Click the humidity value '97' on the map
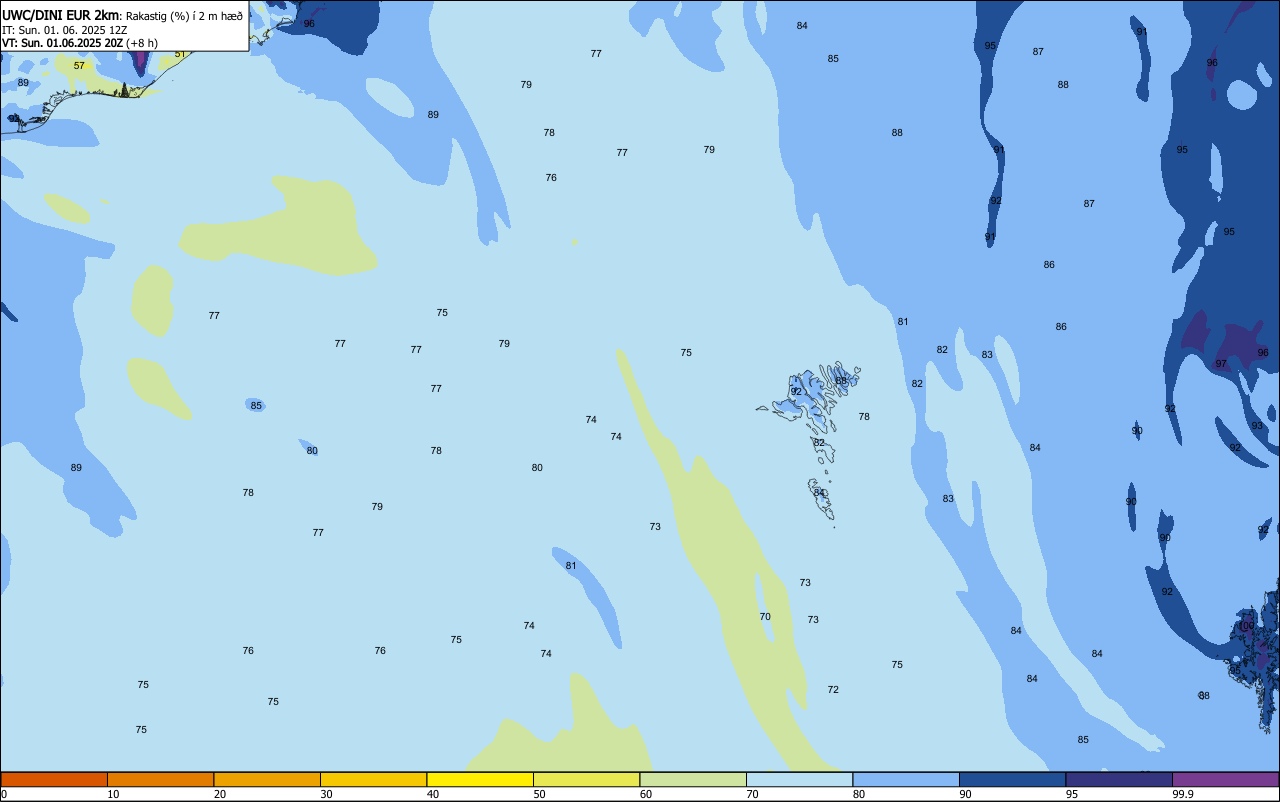The image size is (1280, 802). tap(1221, 364)
